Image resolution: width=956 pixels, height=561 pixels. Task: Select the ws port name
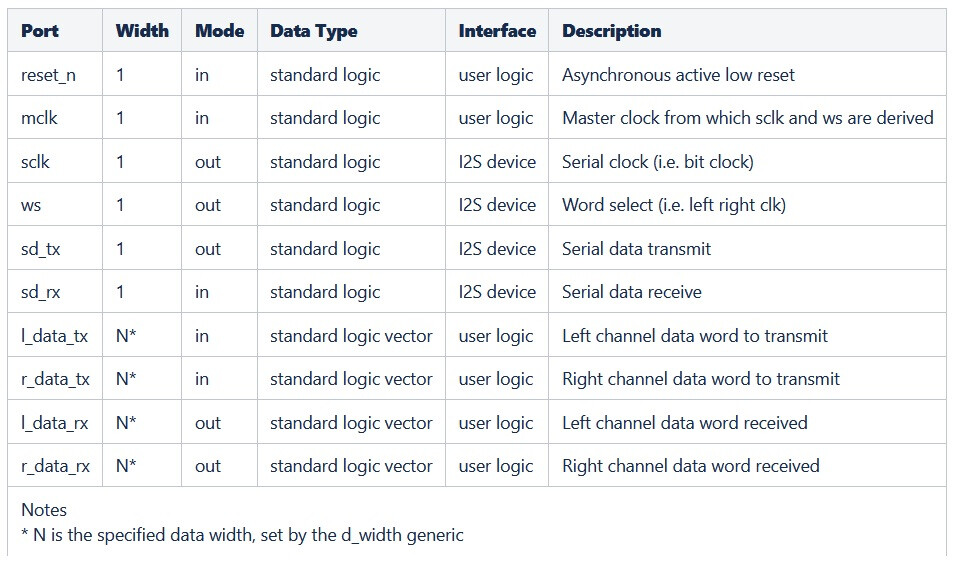click(31, 205)
